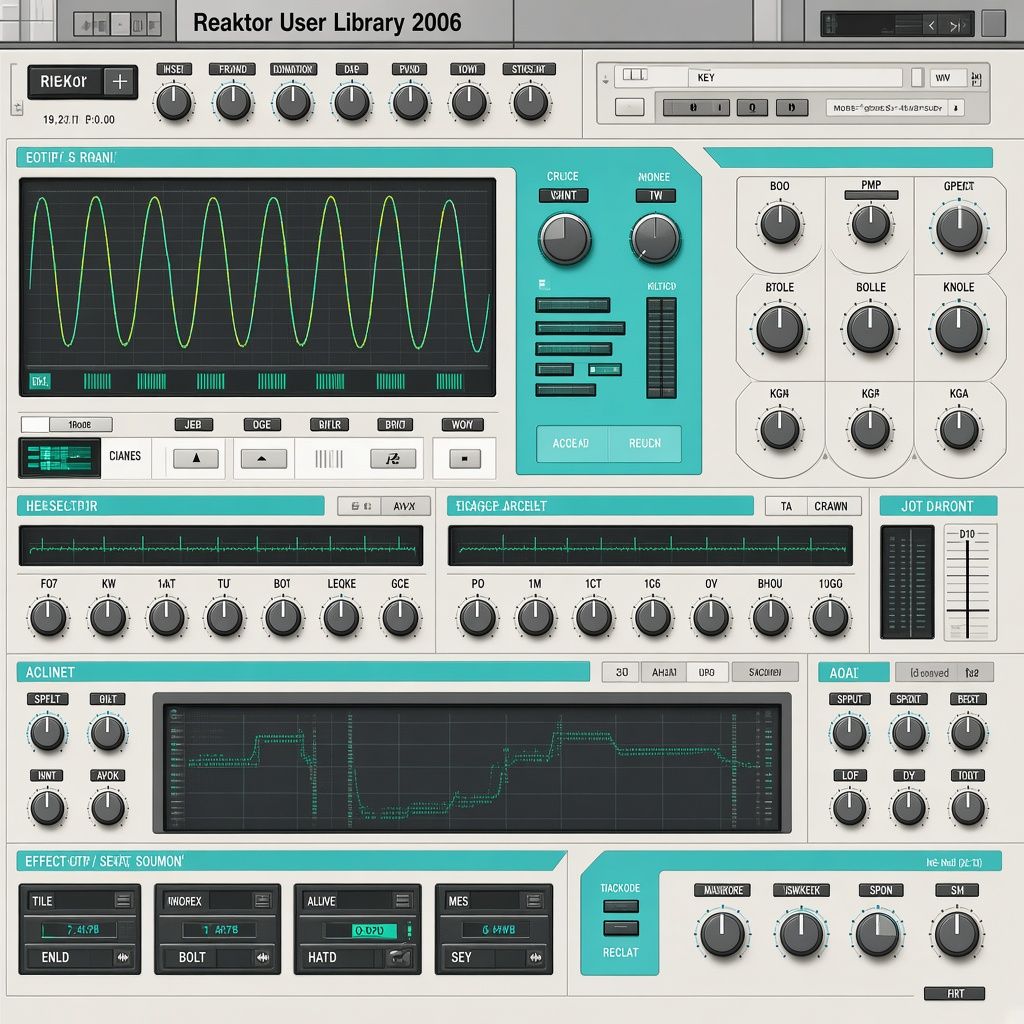Viewport: 1024px width, 1024px height.
Task: Toggle the blank button left of the 0 I buttons
Action: pyautogui.click(x=630, y=108)
